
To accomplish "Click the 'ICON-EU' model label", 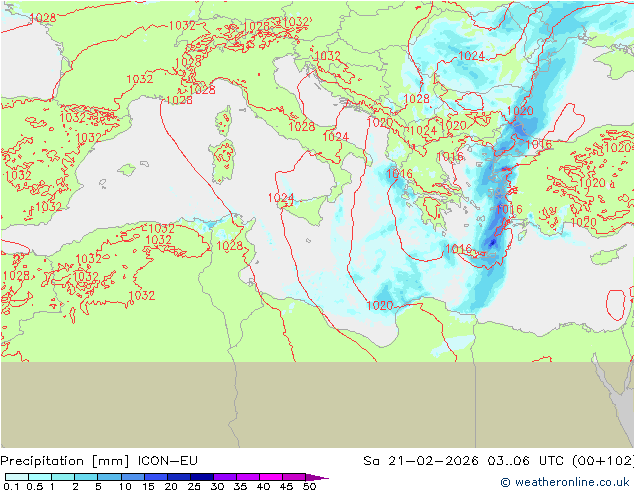I will (168, 461).
